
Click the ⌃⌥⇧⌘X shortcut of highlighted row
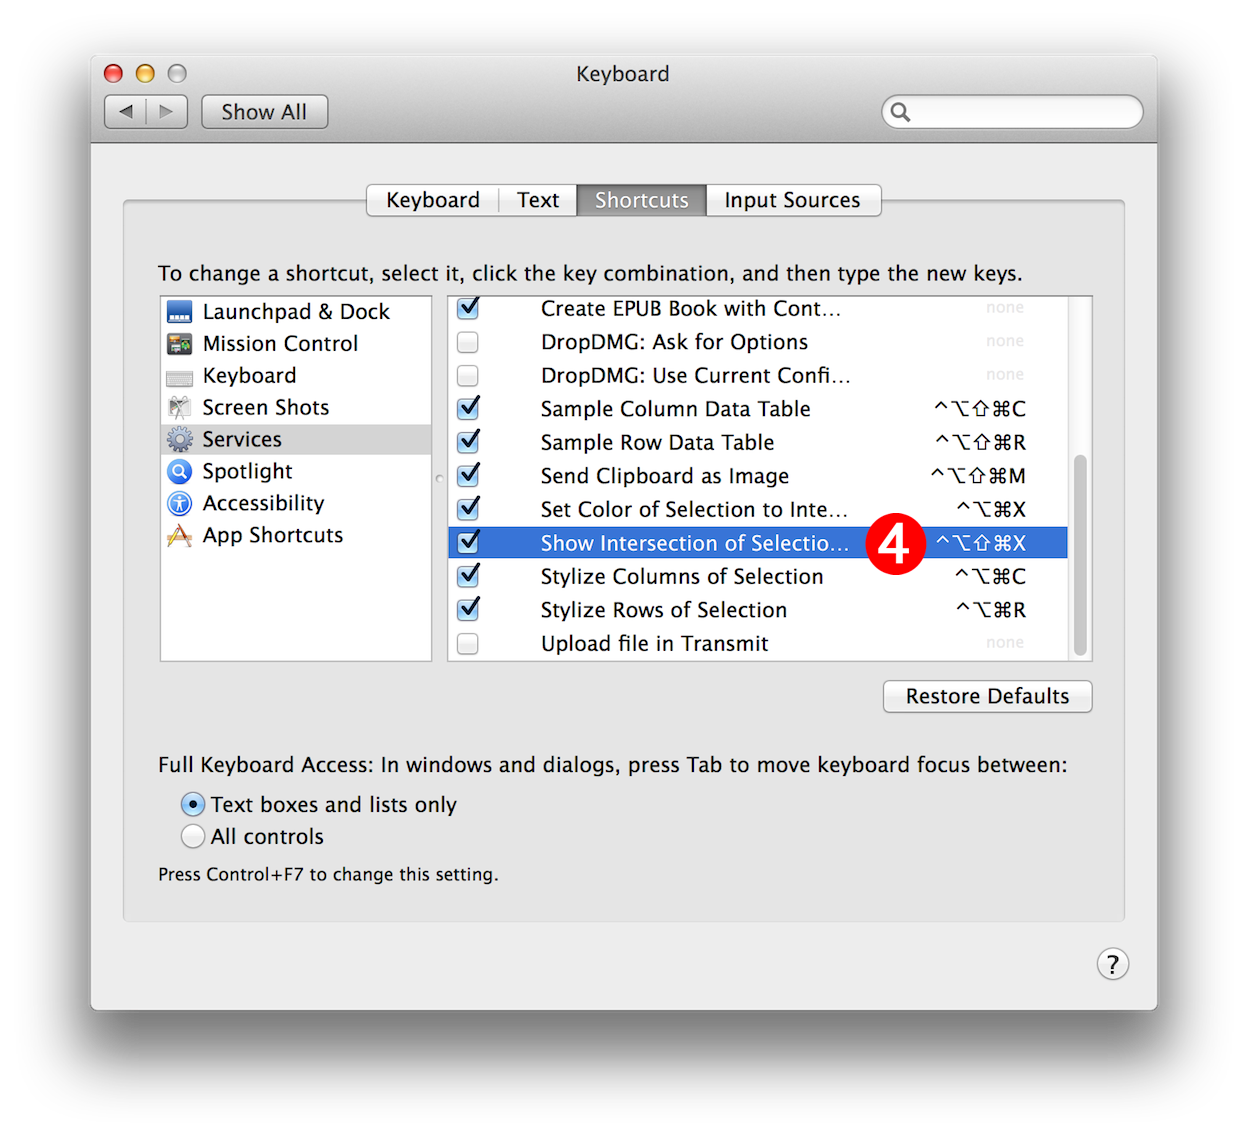pos(981,543)
